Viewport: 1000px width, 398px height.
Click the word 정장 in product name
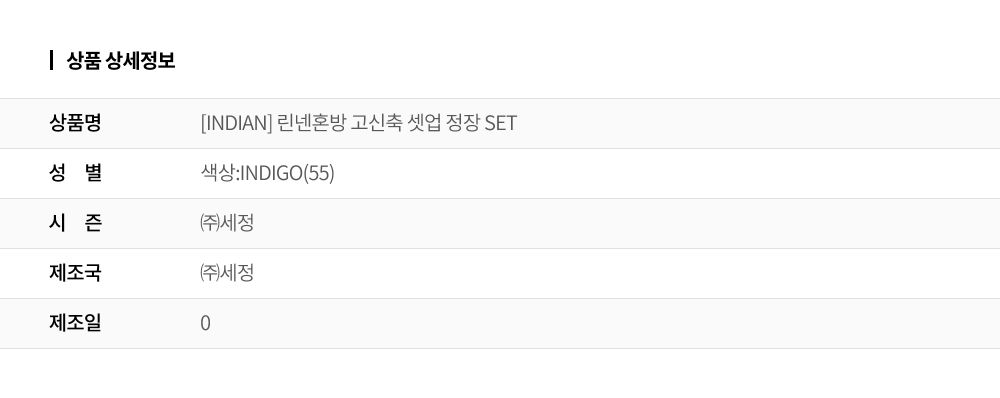coord(464,122)
